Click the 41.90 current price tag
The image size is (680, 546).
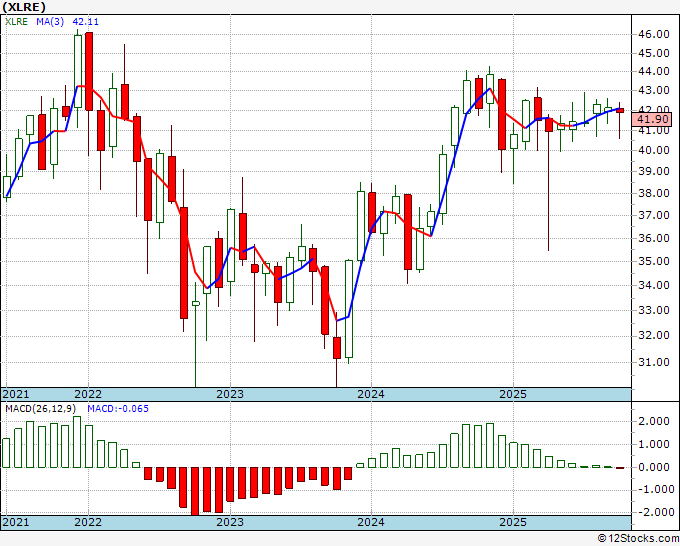653,119
